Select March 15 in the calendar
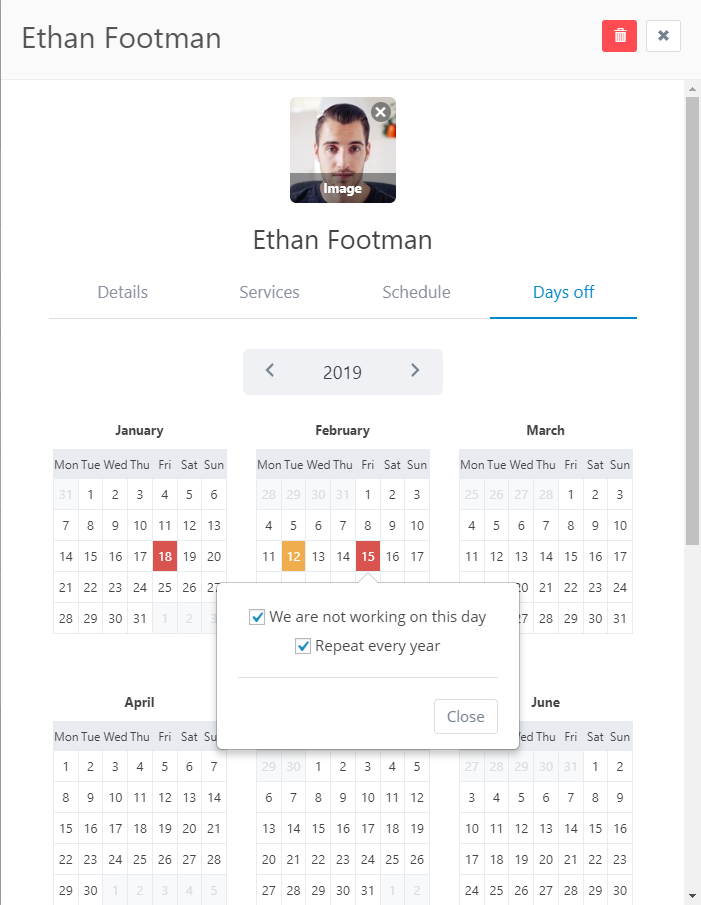Image resolution: width=701 pixels, height=905 pixels. (x=571, y=556)
